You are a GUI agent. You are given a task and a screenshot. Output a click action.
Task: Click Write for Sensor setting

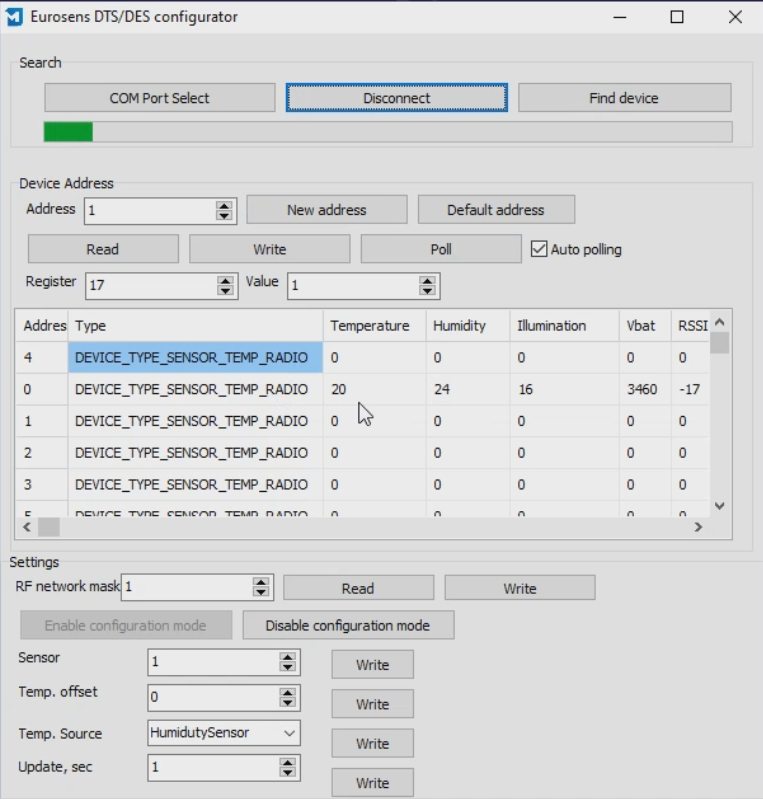(x=373, y=665)
